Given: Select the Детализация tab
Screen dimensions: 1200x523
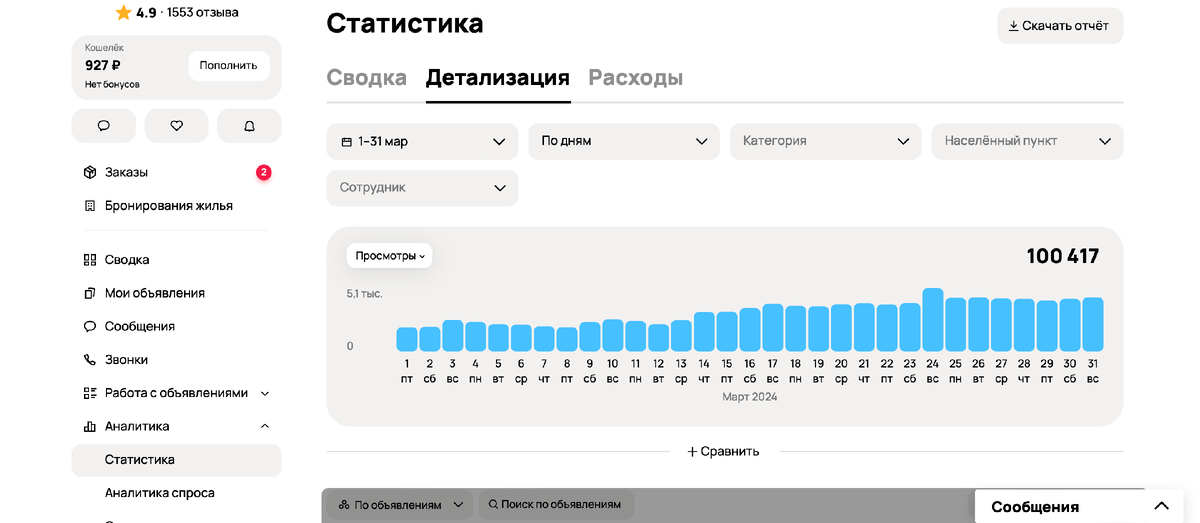Looking at the screenshot, I should (498, 78).
